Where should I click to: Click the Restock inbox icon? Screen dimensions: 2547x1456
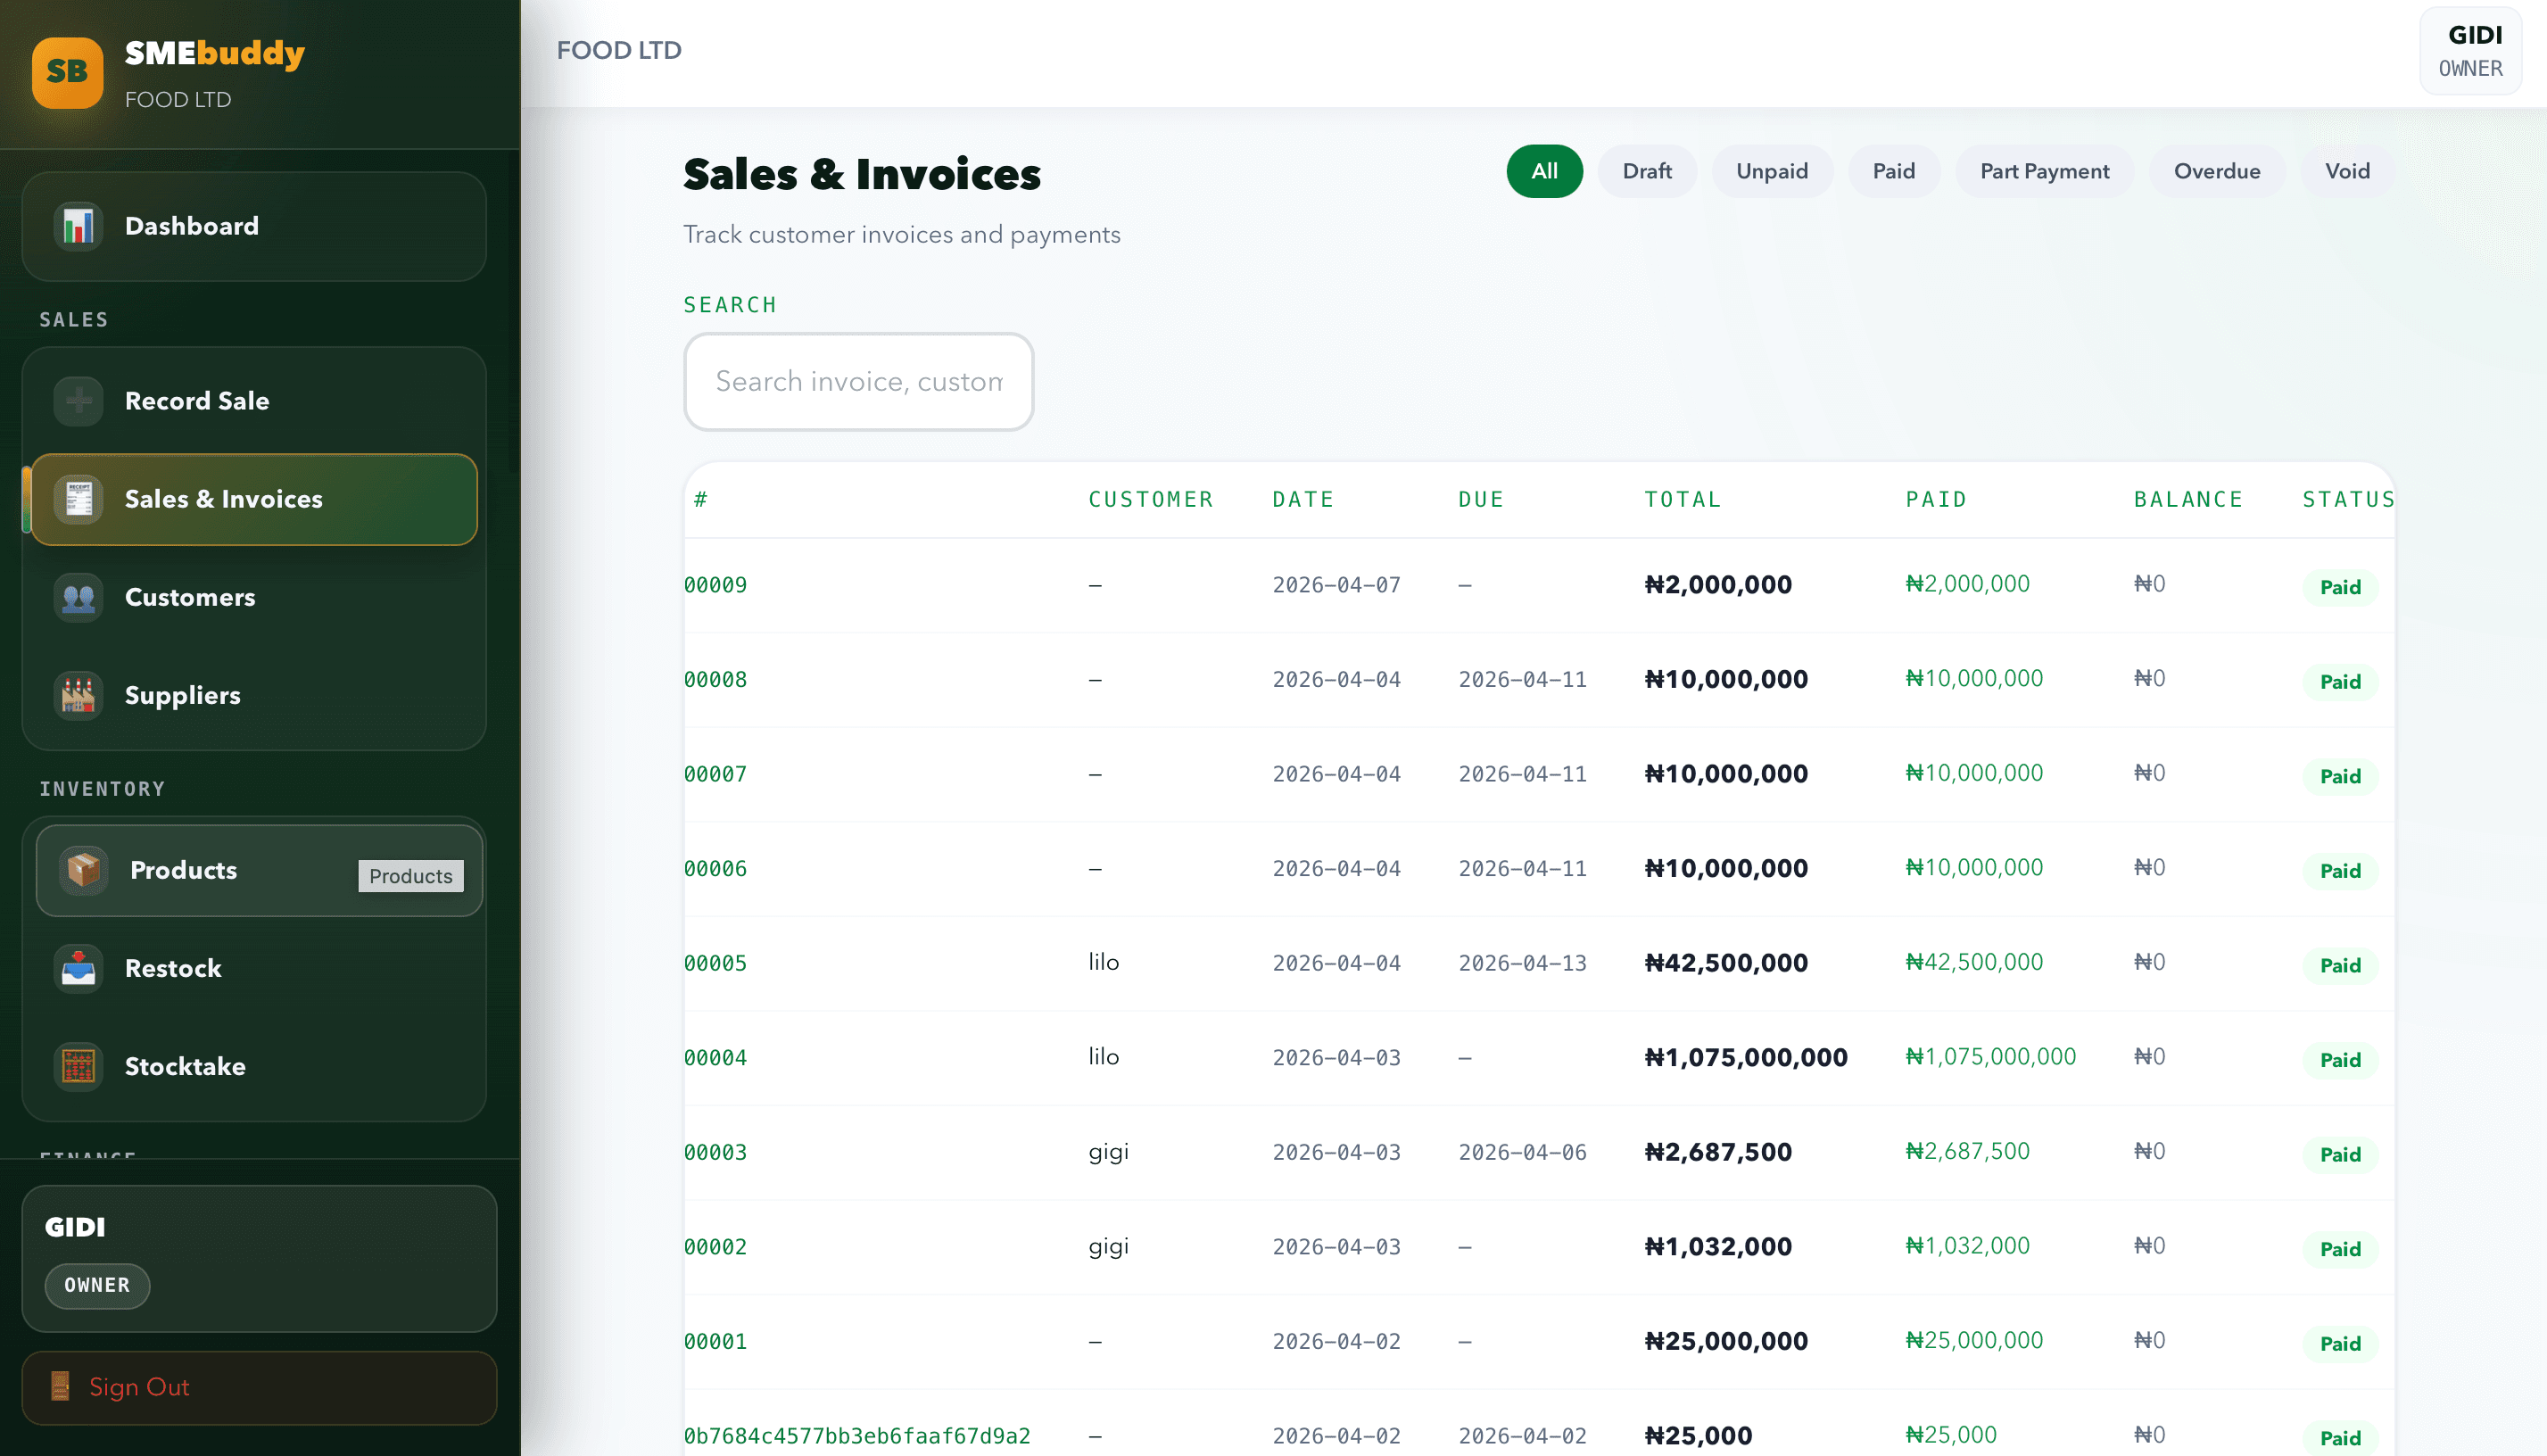[x=78, y=968]
